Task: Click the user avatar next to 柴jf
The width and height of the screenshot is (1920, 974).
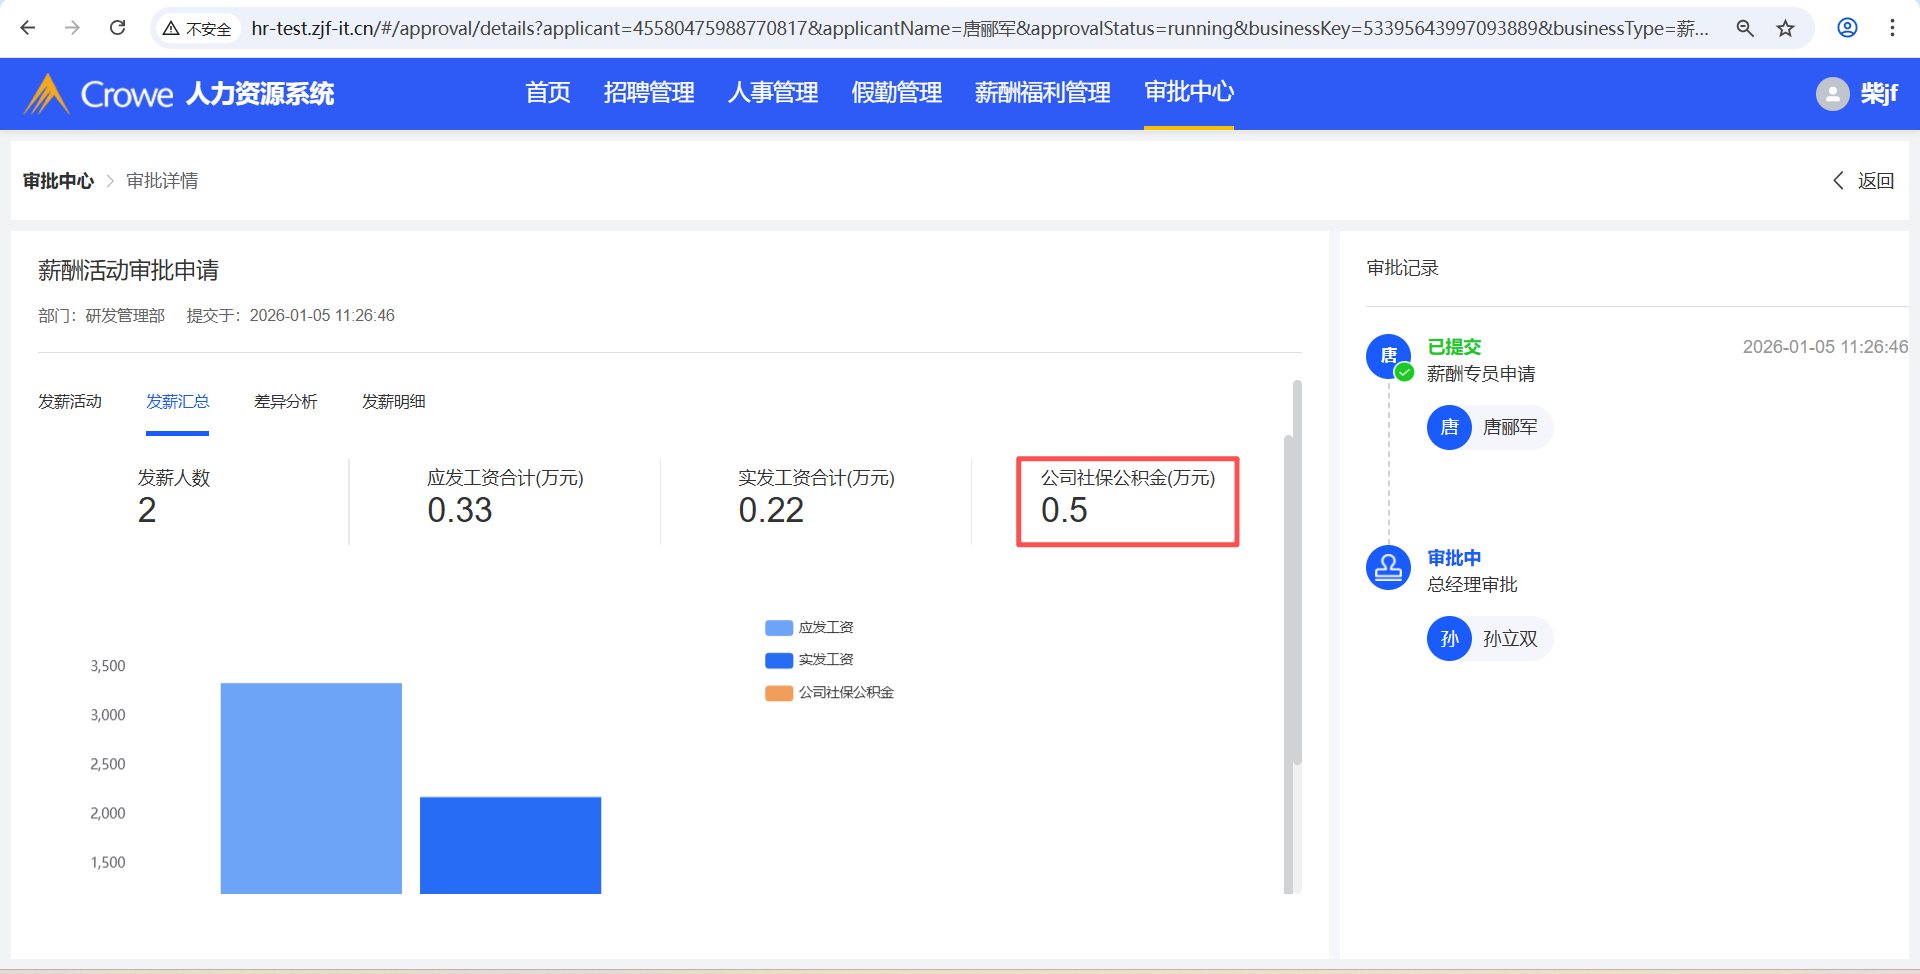Action: coord(1832,94)
